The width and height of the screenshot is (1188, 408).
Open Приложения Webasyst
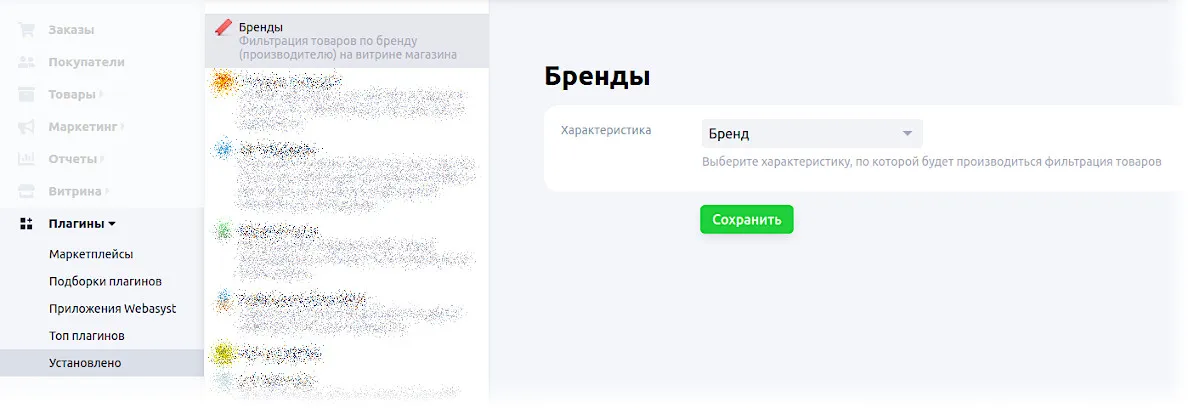pyautogui.click(x=113, y=309)
